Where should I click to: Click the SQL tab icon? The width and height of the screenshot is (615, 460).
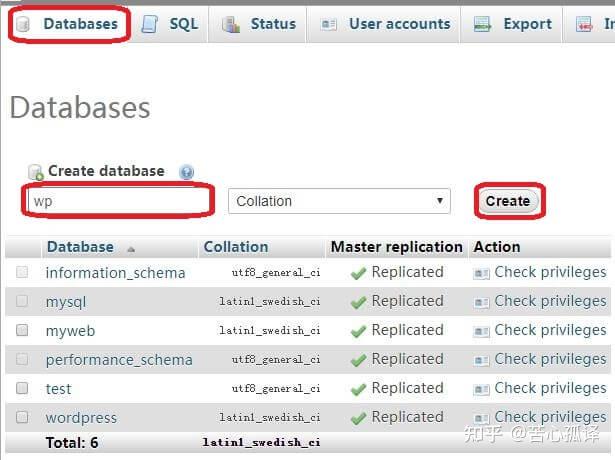coord(150,24)
